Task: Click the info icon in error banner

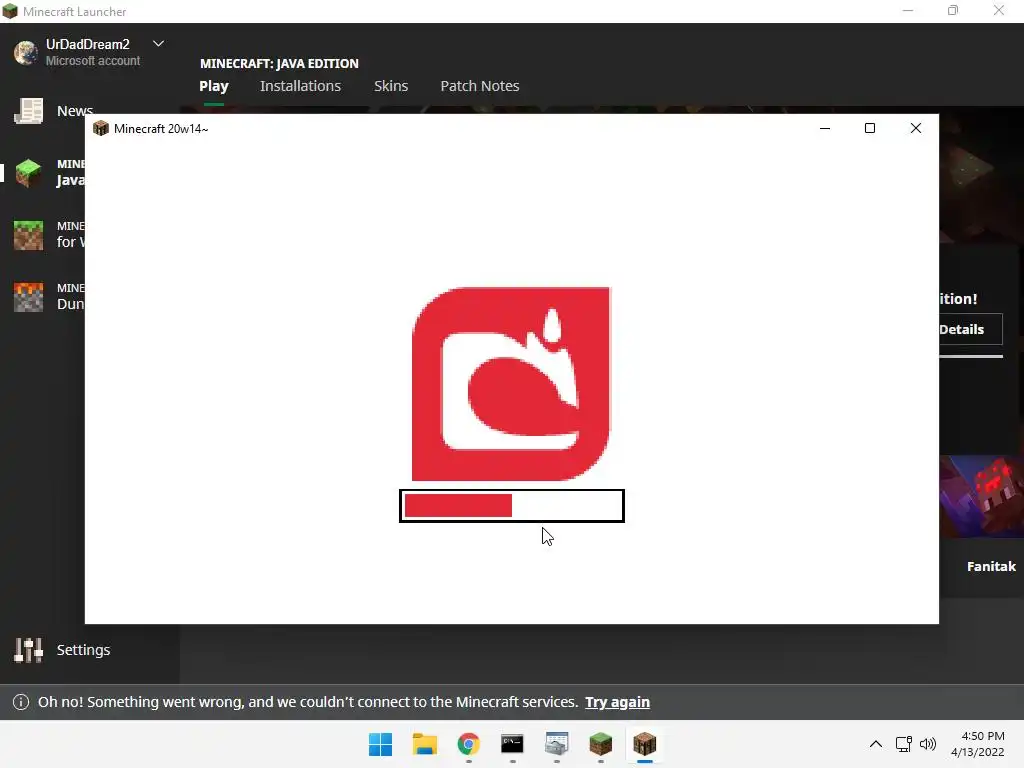Action: (x=21, y=702)
